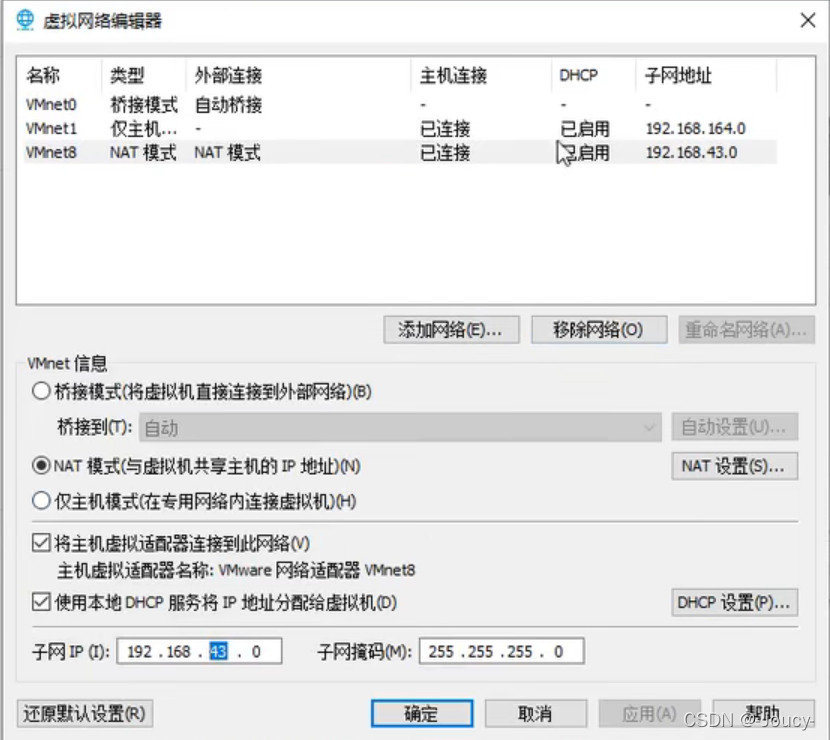
Task: Click 自动设置(U)... button
Action: coord(735,427)
